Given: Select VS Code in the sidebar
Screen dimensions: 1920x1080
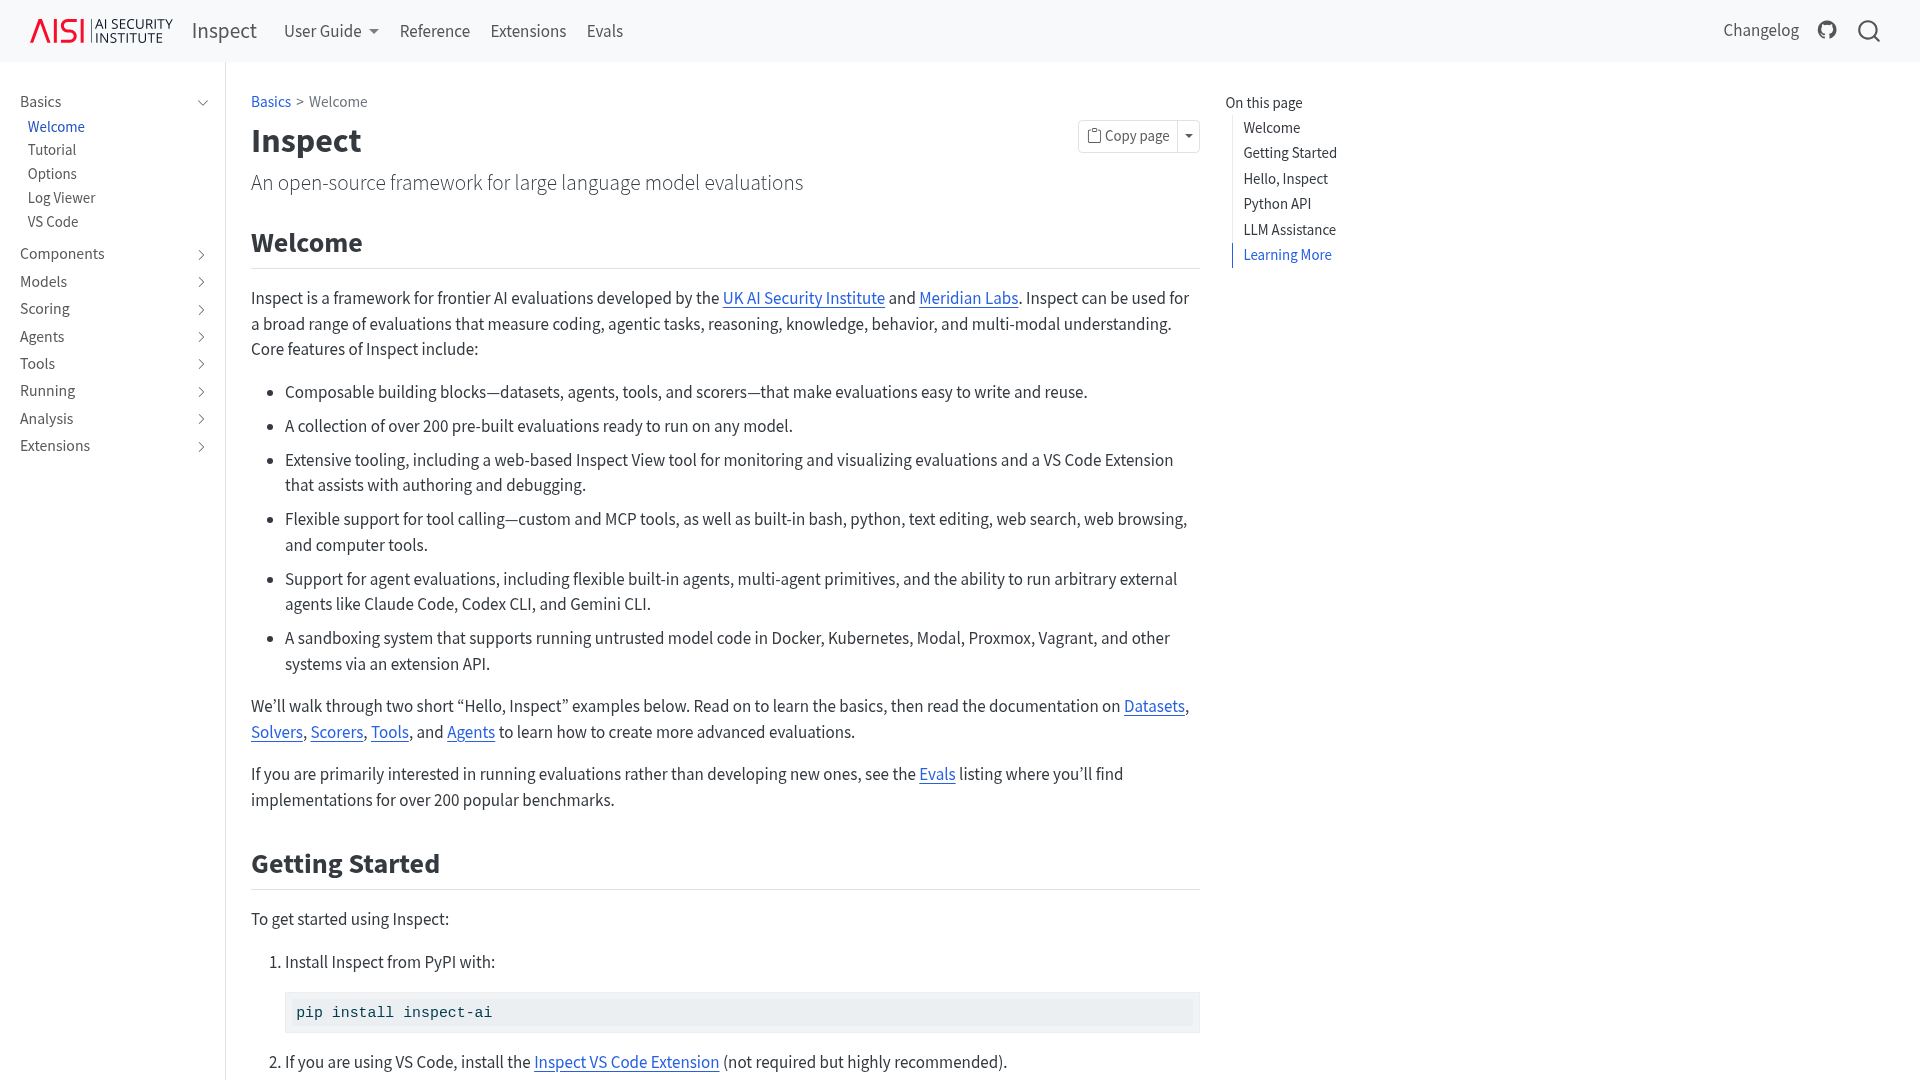Looking at the screenshot, I should (x=53, y=222).
